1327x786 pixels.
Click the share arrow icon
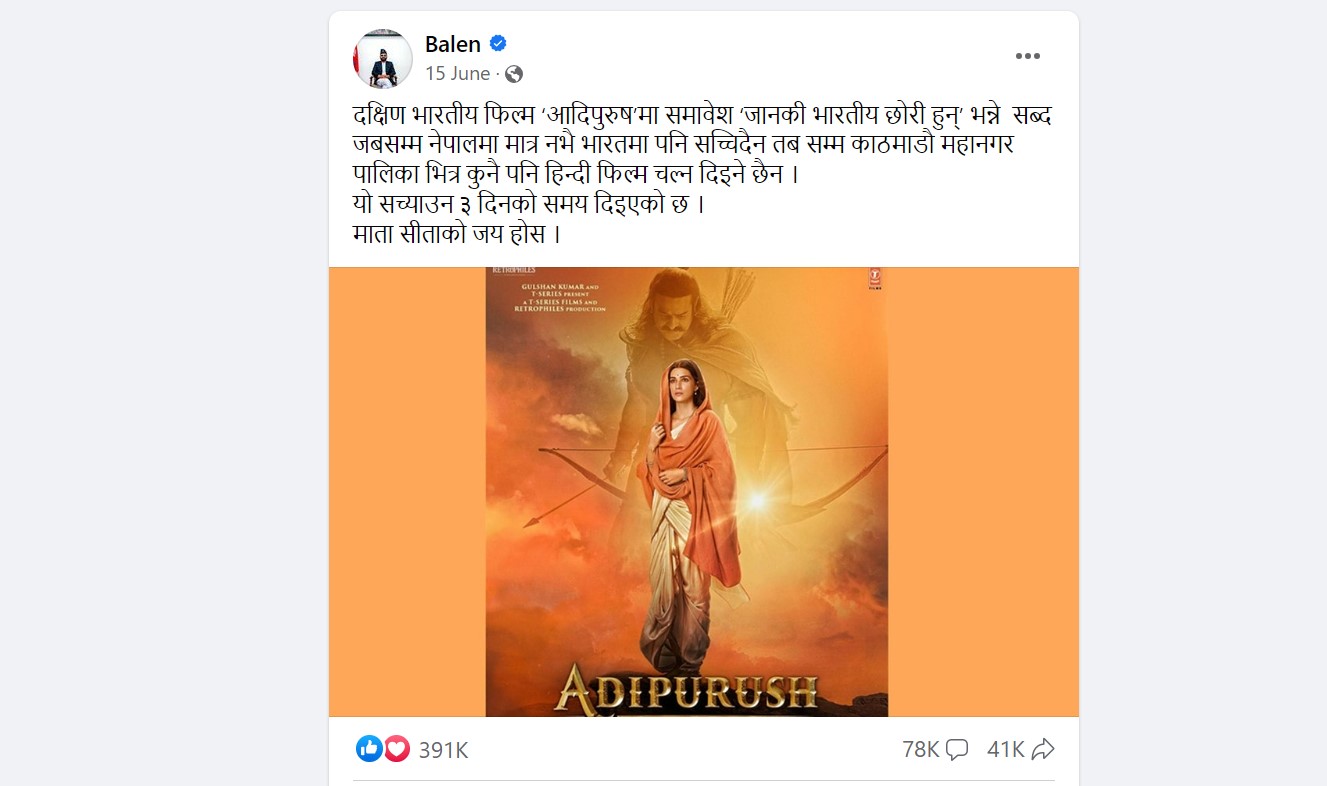click(x=1043, y=749)
